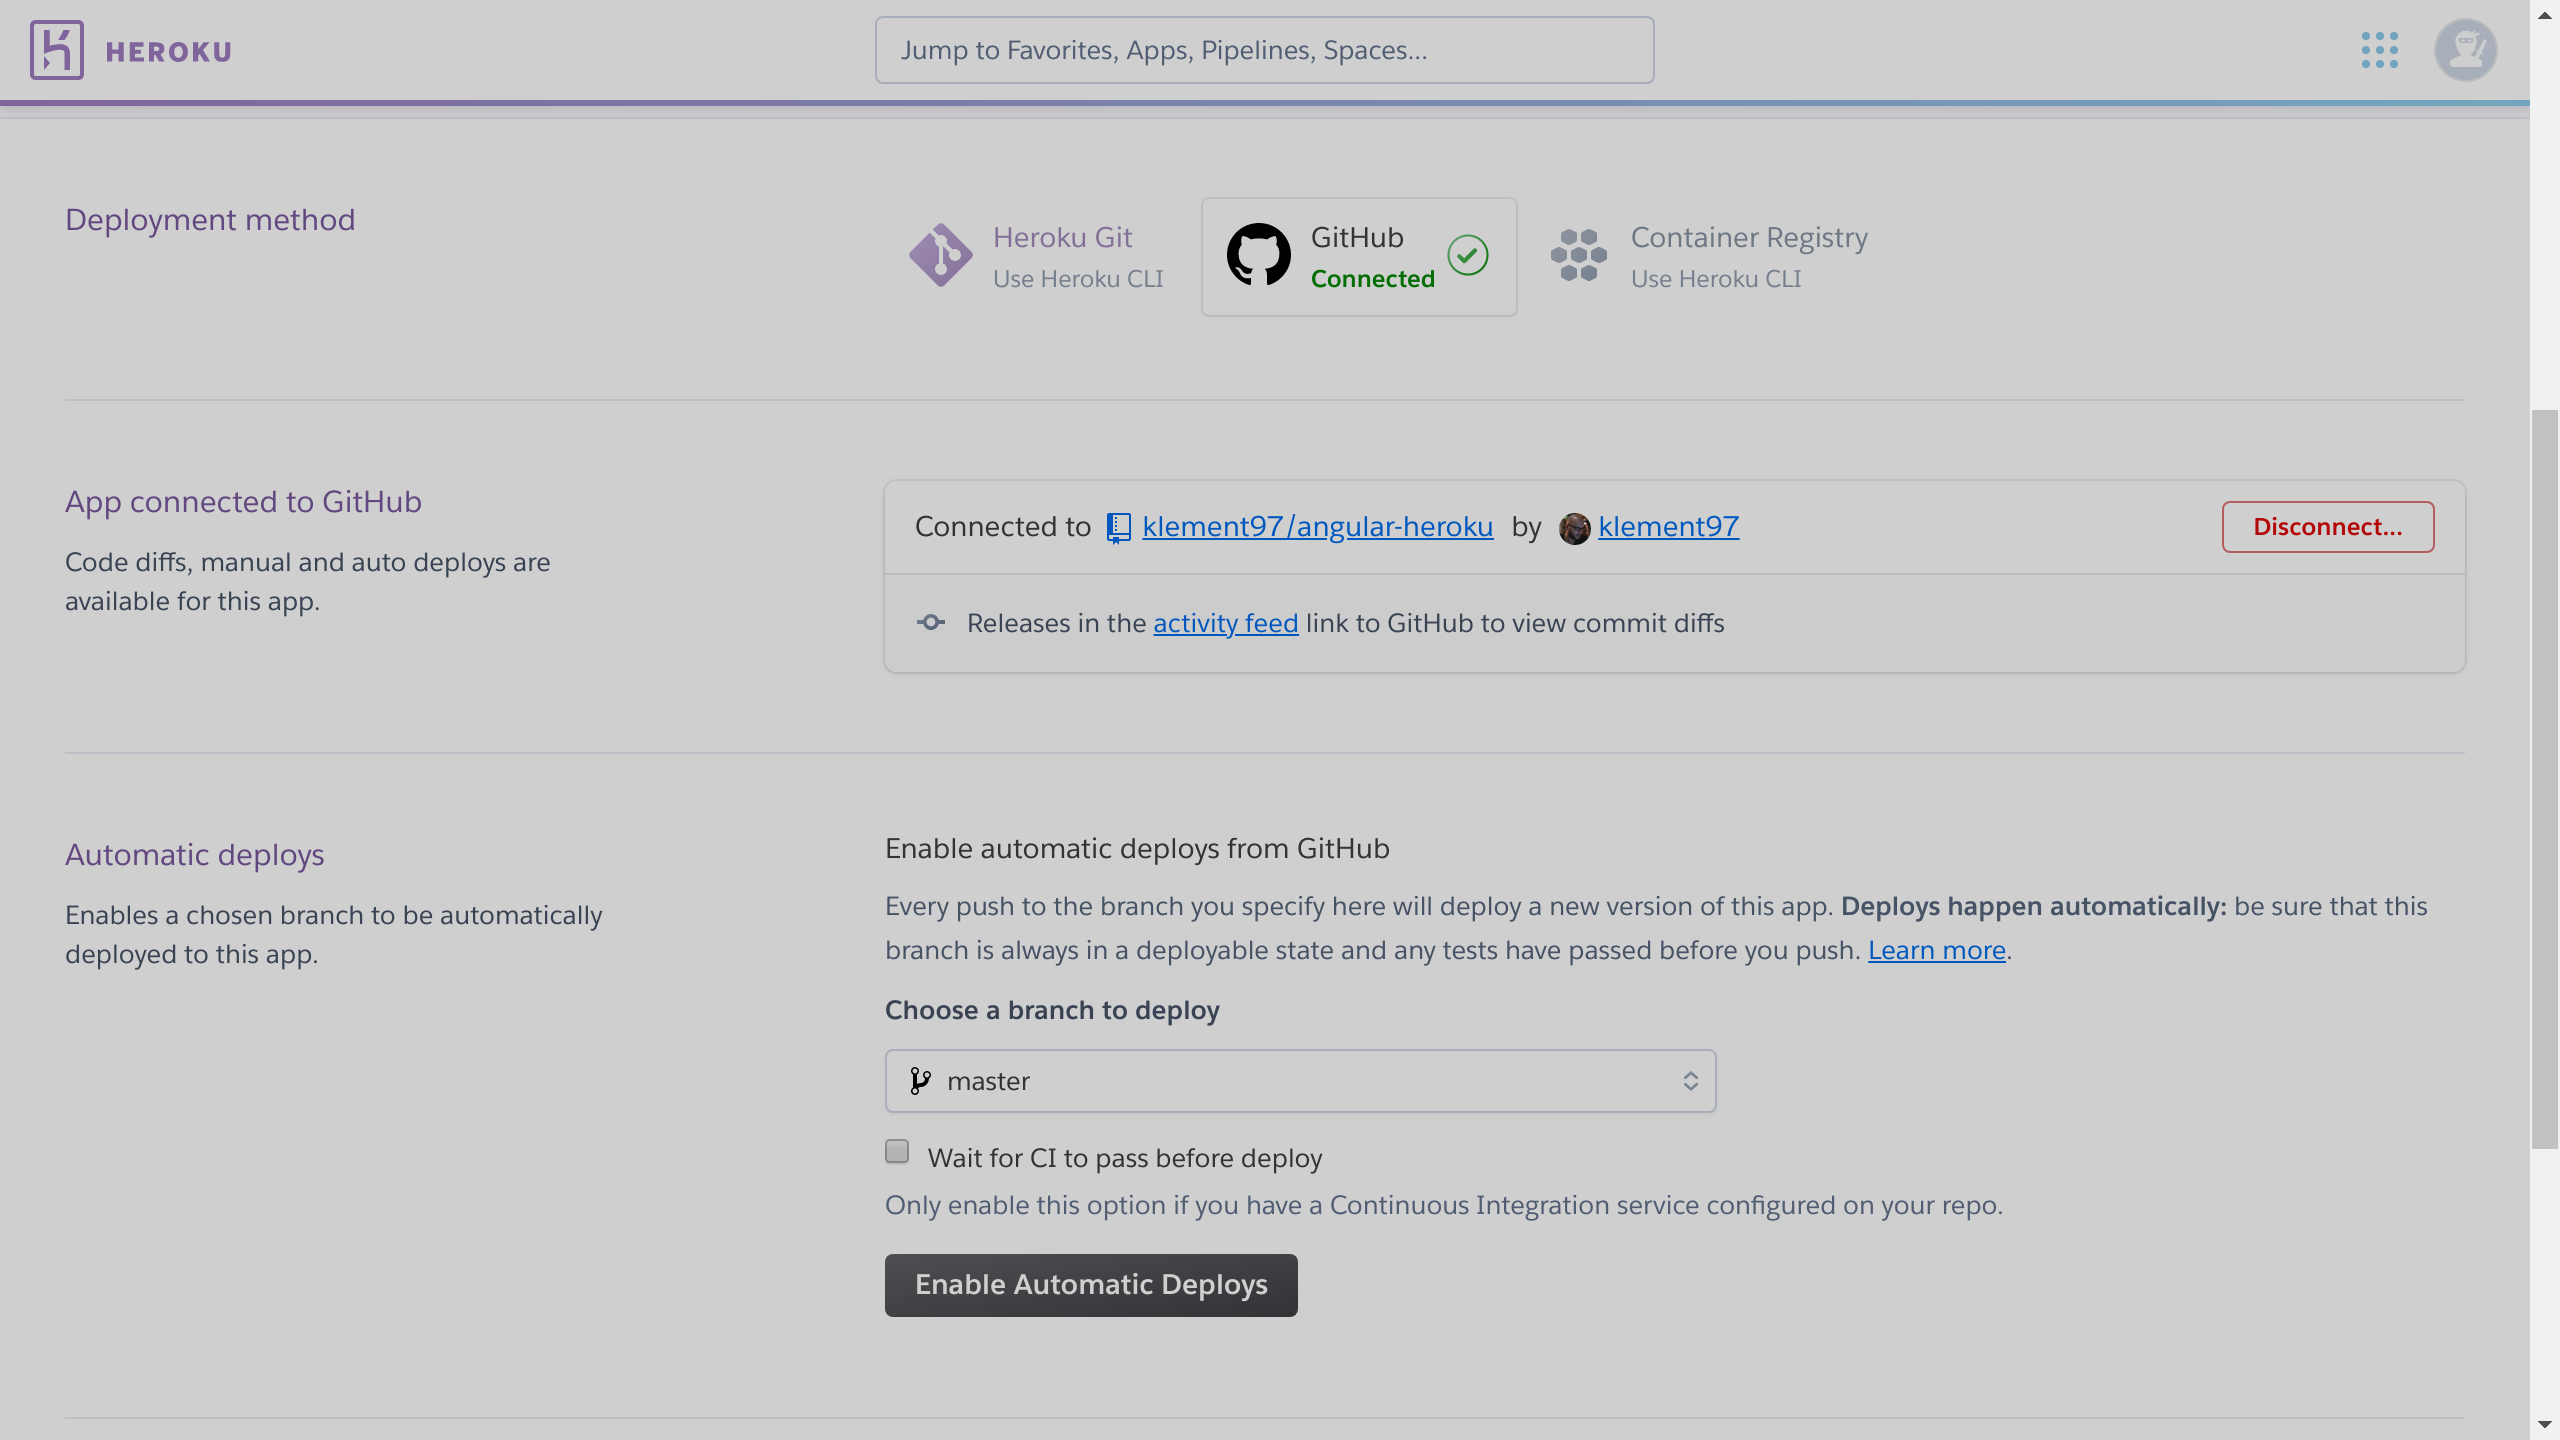Click the 'Connected to' label text

pos(1003,527)
